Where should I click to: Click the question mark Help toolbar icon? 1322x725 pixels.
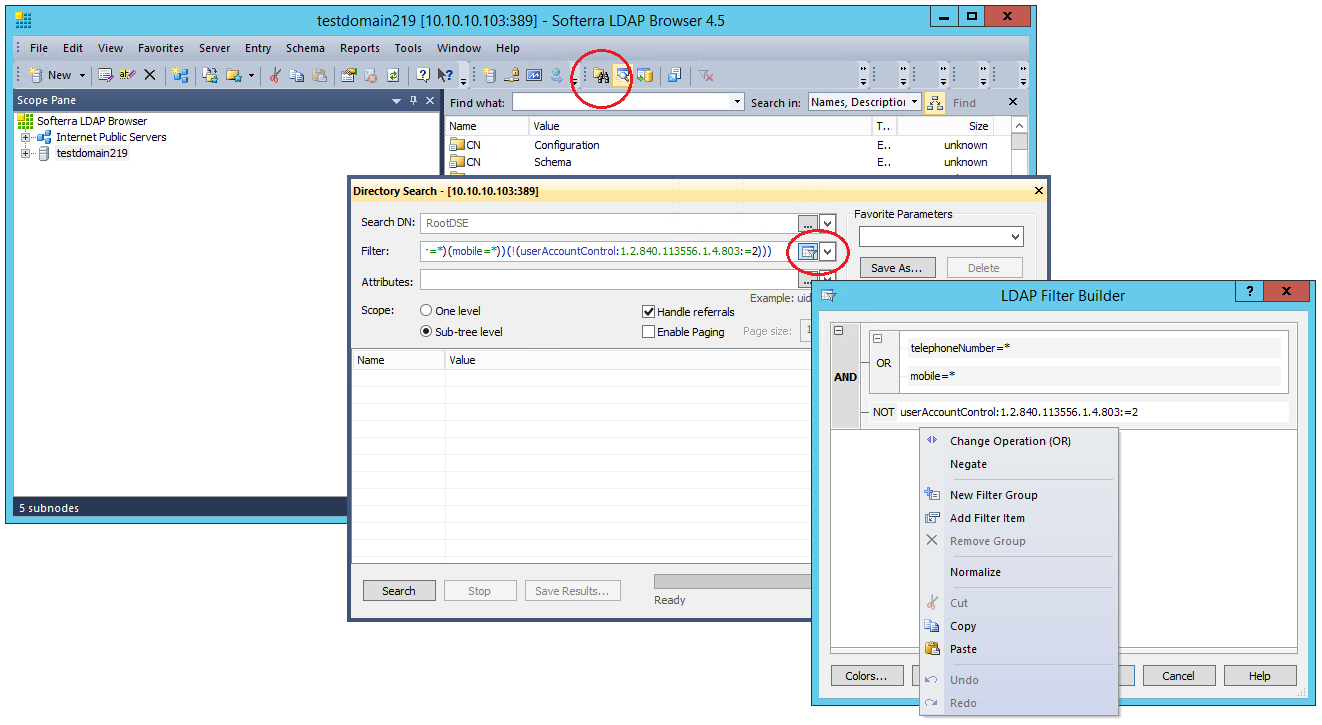(x=423, y=75)
